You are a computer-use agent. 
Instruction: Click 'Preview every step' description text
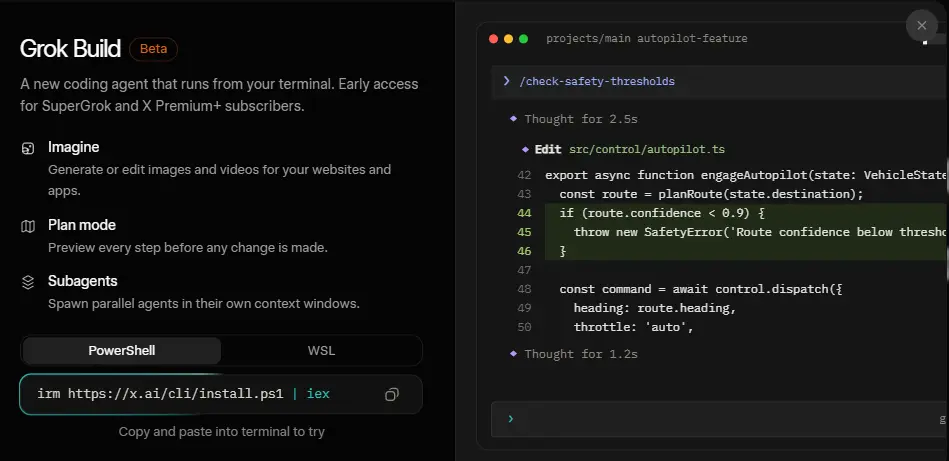(x=188, y=248)
